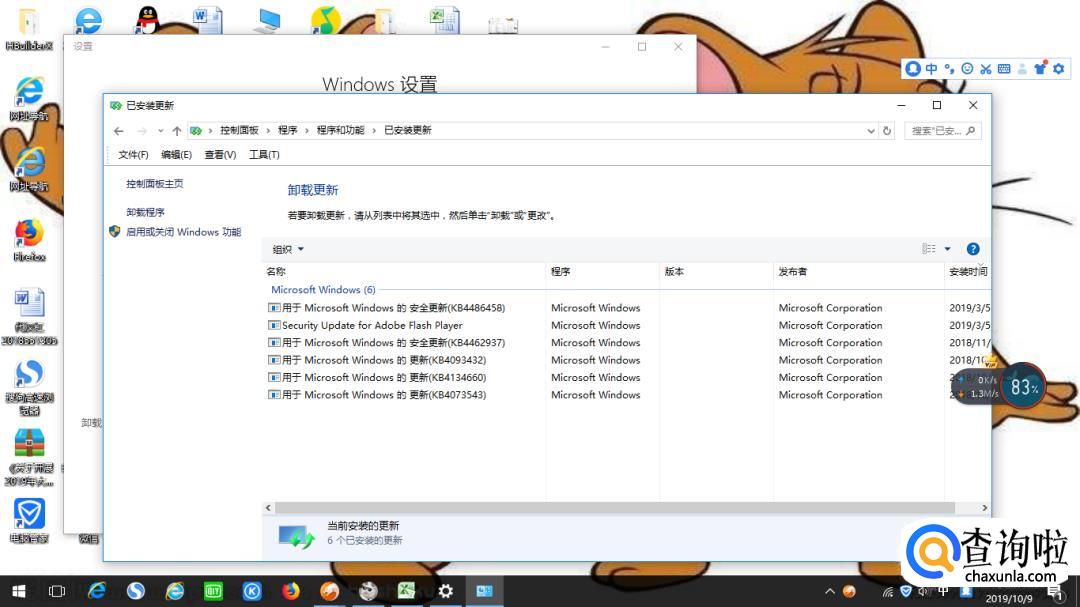Open 启用或关闭 Windows 功能 link
The image size is (1080, 607).
pyautogui.click(x=183, y=232)
